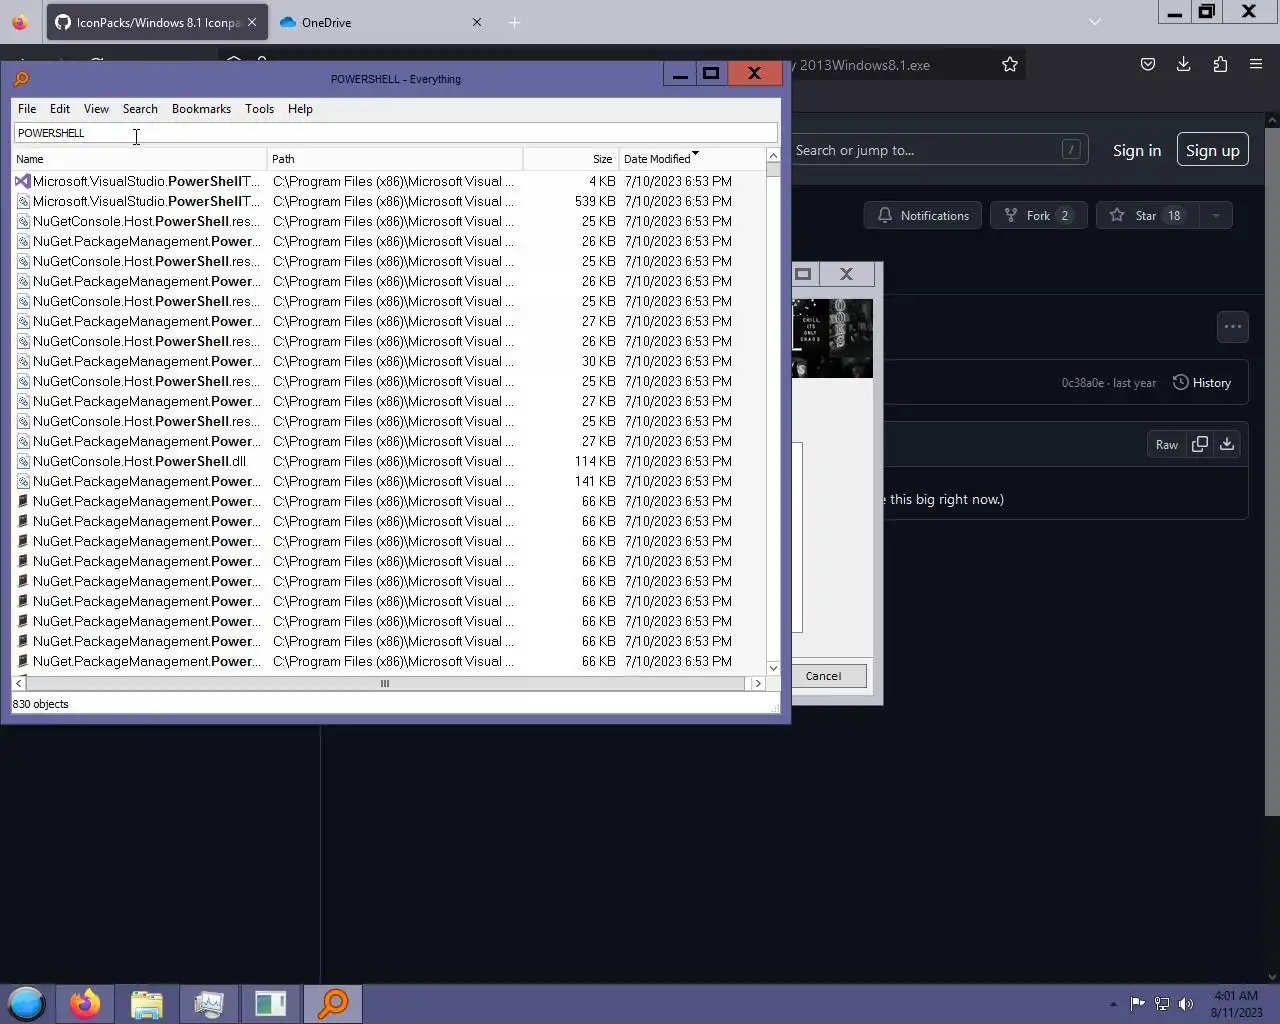Open File Explorer from the taskbar
The height and width of the screenshot is (1024, 1280).
click(x=147, y=1003)
